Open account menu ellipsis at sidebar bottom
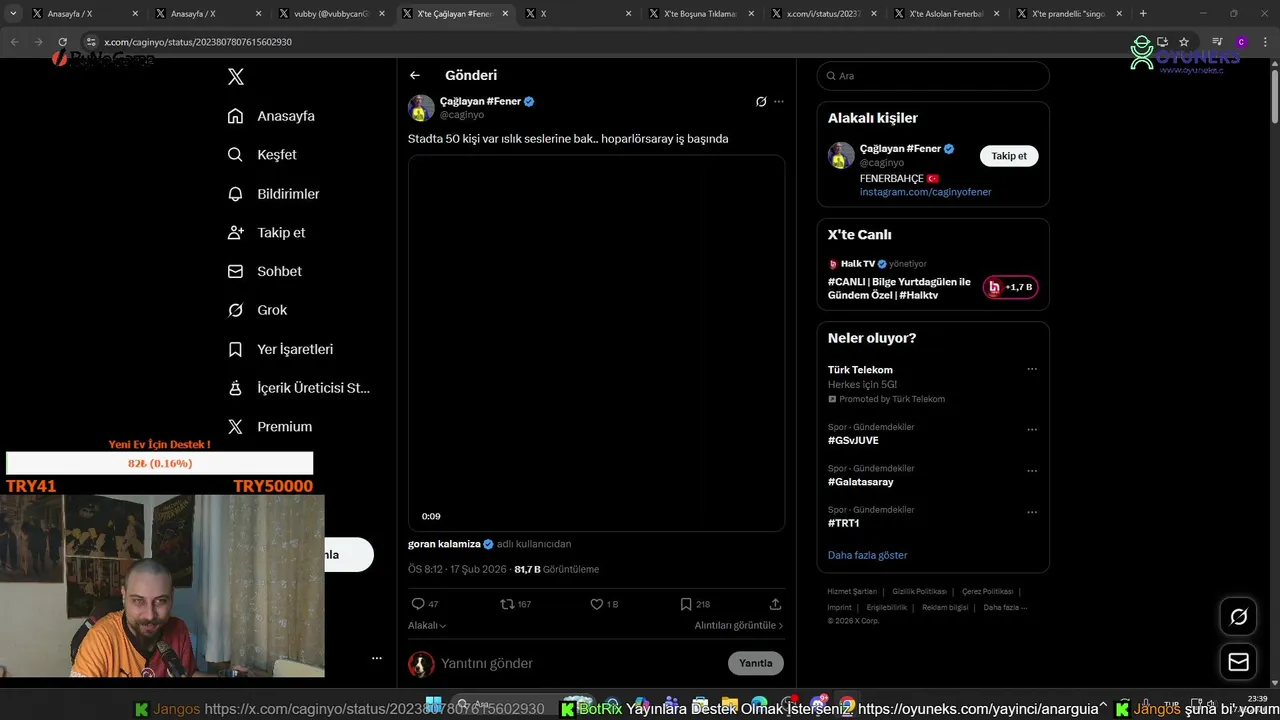This screenshot has width=1280, height=720. point(377,658)
